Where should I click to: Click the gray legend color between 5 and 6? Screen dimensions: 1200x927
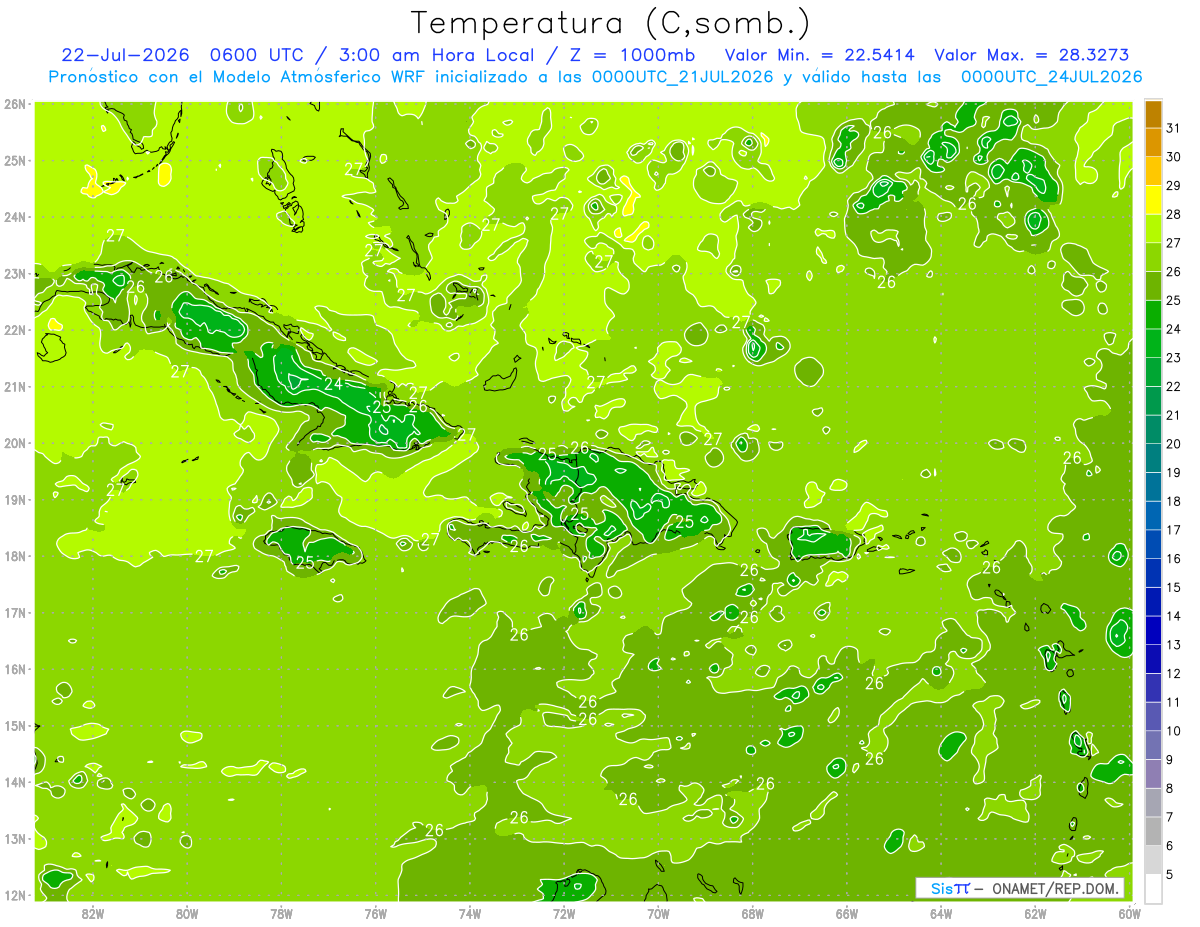coord(1153,859)
